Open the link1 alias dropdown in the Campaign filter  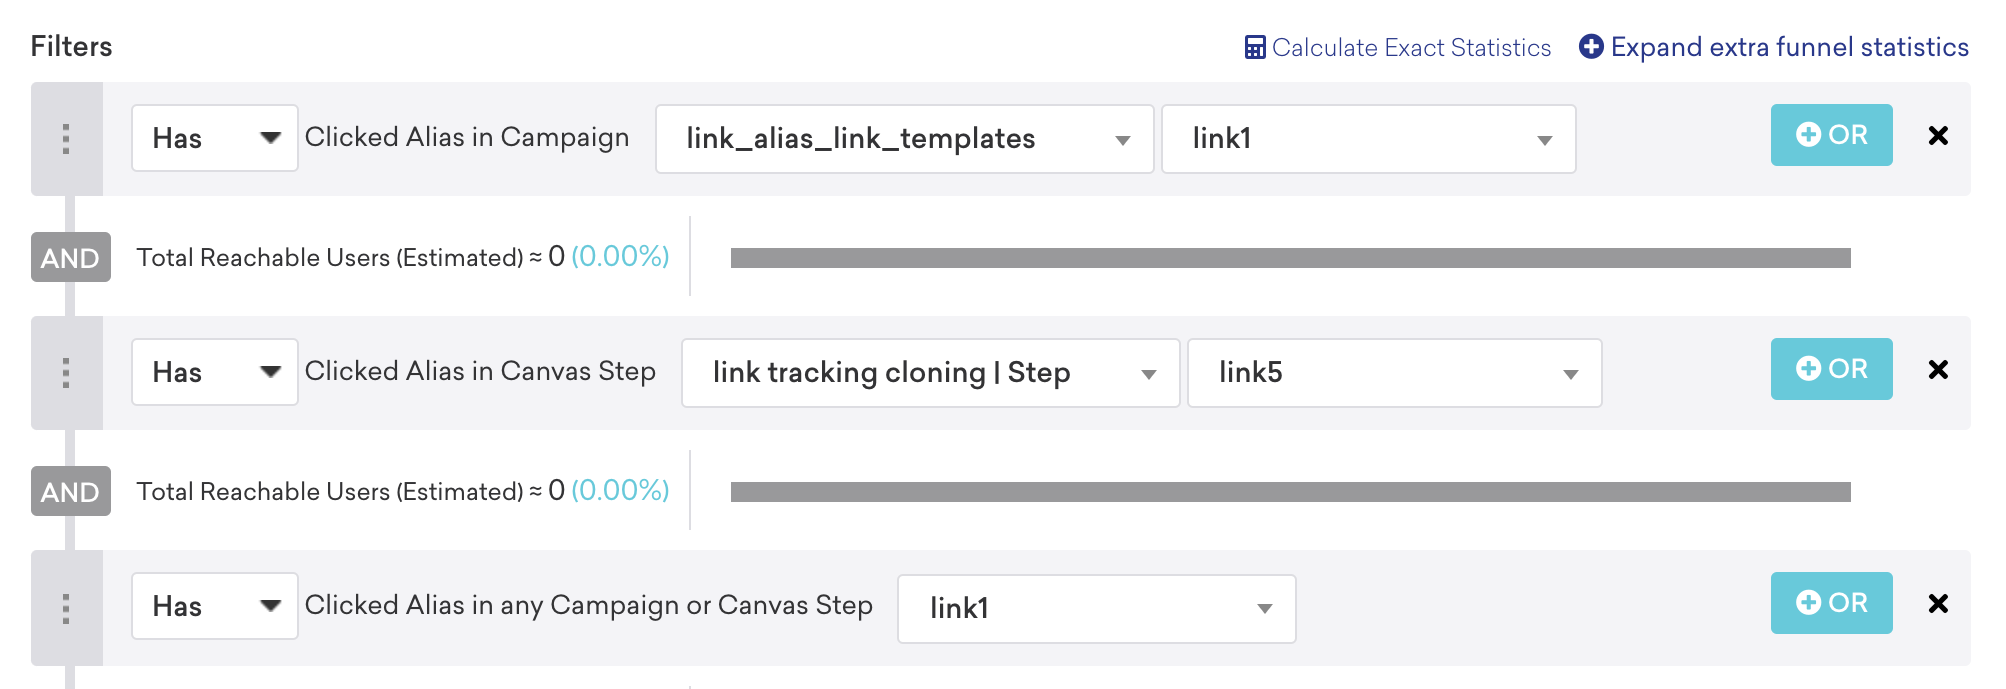coord(1369,139)
